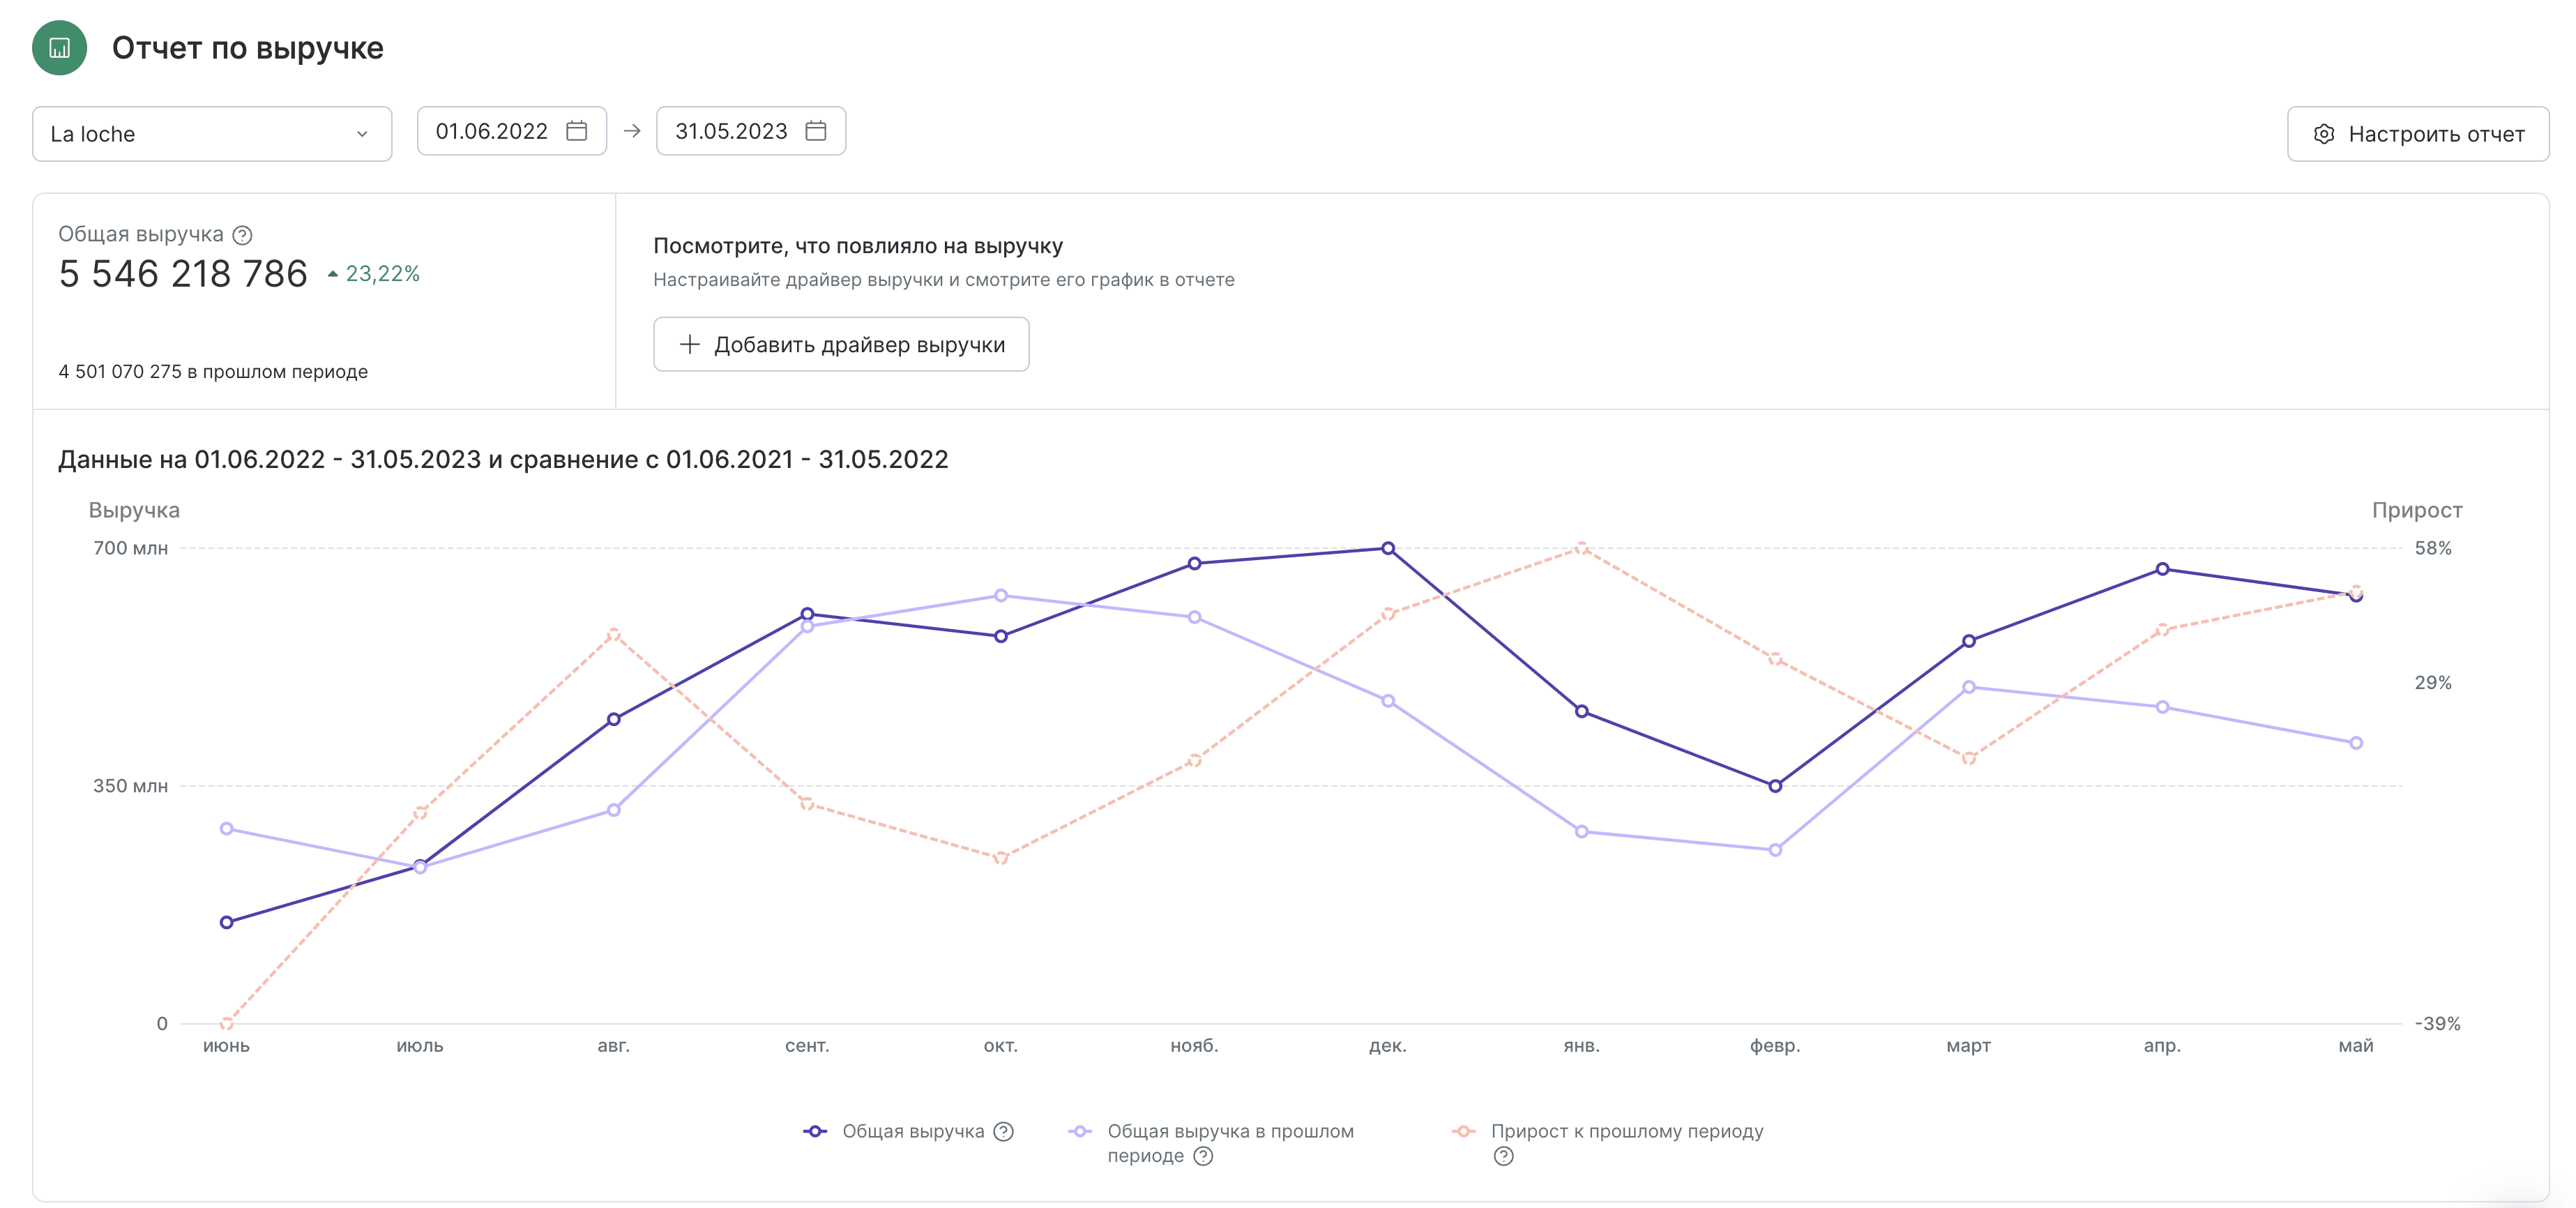The width and height of the screenshot is (2576, 1208).
Task: Click plus icon in Добавить драйвер выручки
Action: pyautogui.click(x=689, y=344)
